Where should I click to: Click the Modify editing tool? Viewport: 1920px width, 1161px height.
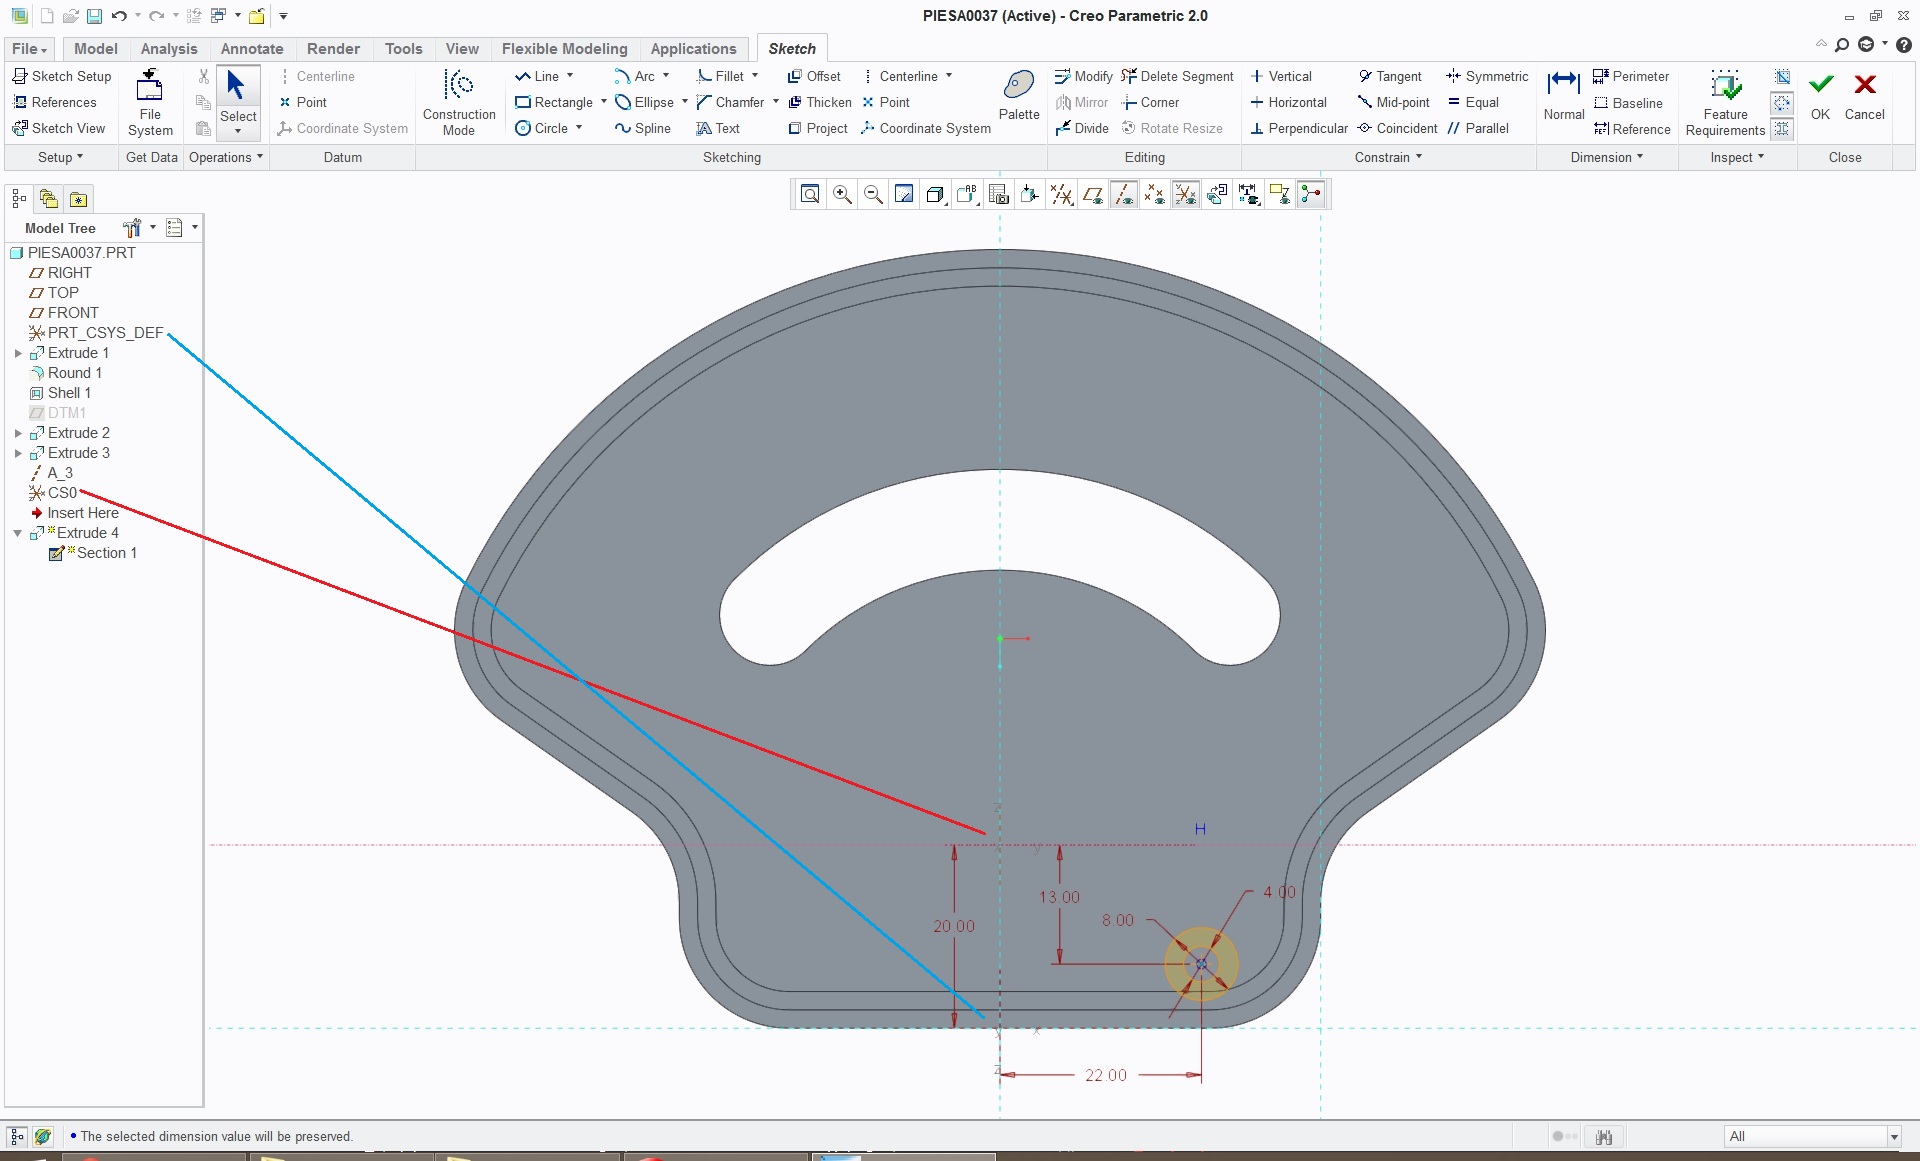pyautogui.click(x=1083, y=77)
